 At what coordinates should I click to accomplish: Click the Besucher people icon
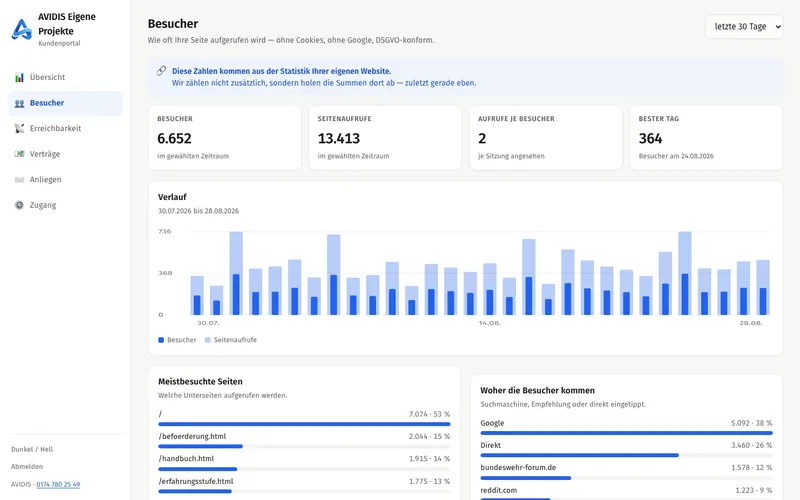tap(19, 103)
